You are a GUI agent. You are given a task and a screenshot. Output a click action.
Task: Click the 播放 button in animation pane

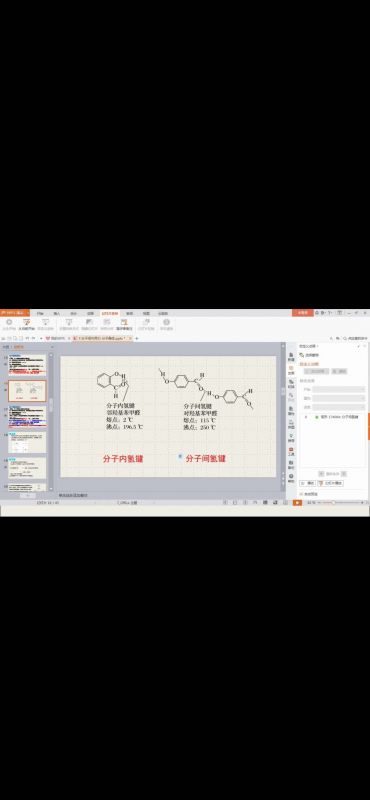(308, 483)
